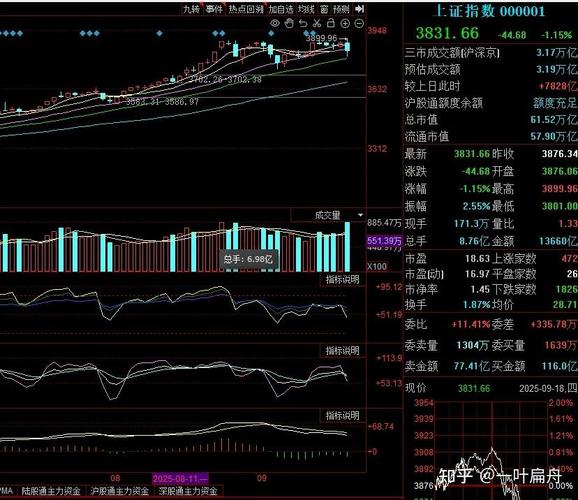Select the hand pan tool icon

(289, 24)
